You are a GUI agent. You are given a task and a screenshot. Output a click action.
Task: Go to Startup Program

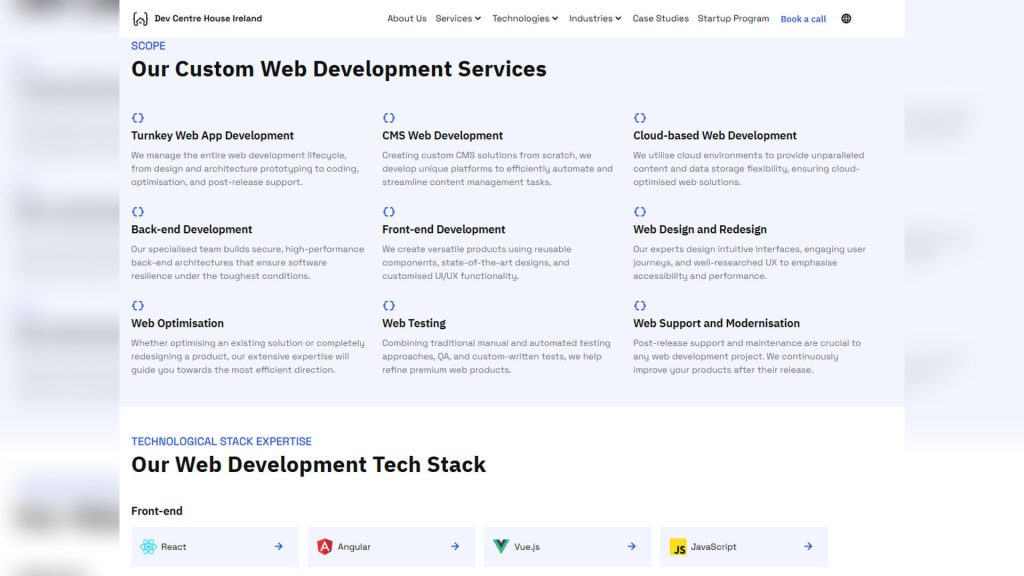pyautogui.click(x=733, y=18)
